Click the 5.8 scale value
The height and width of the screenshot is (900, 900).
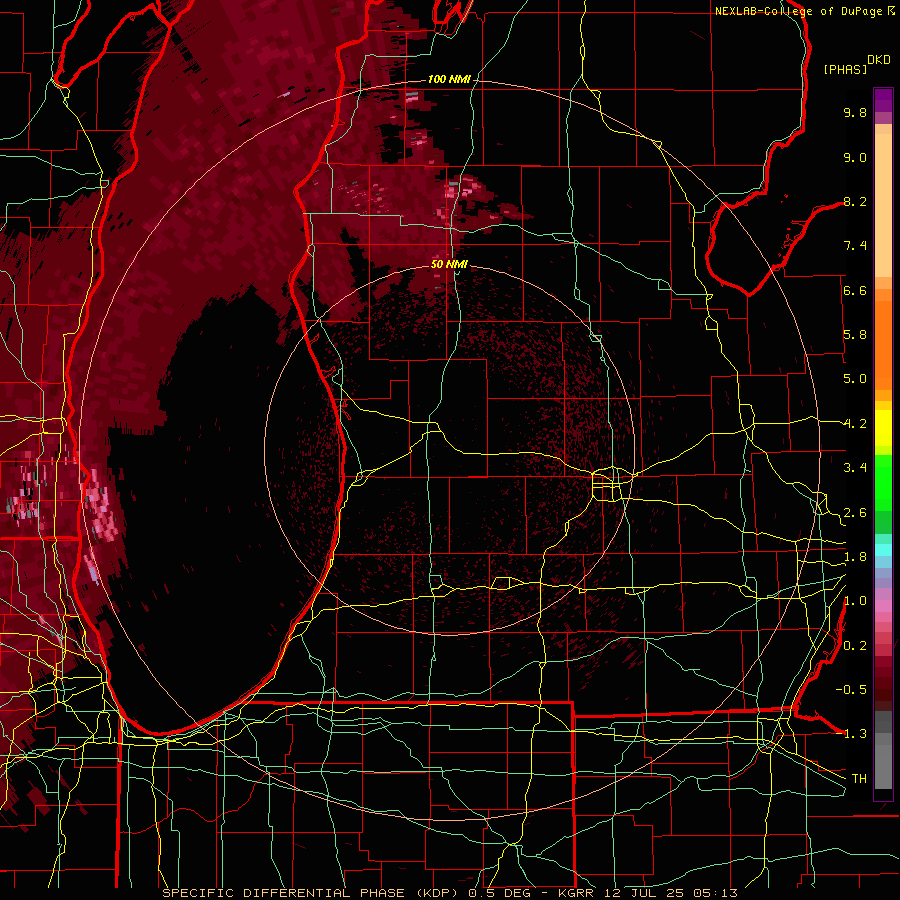855,335
